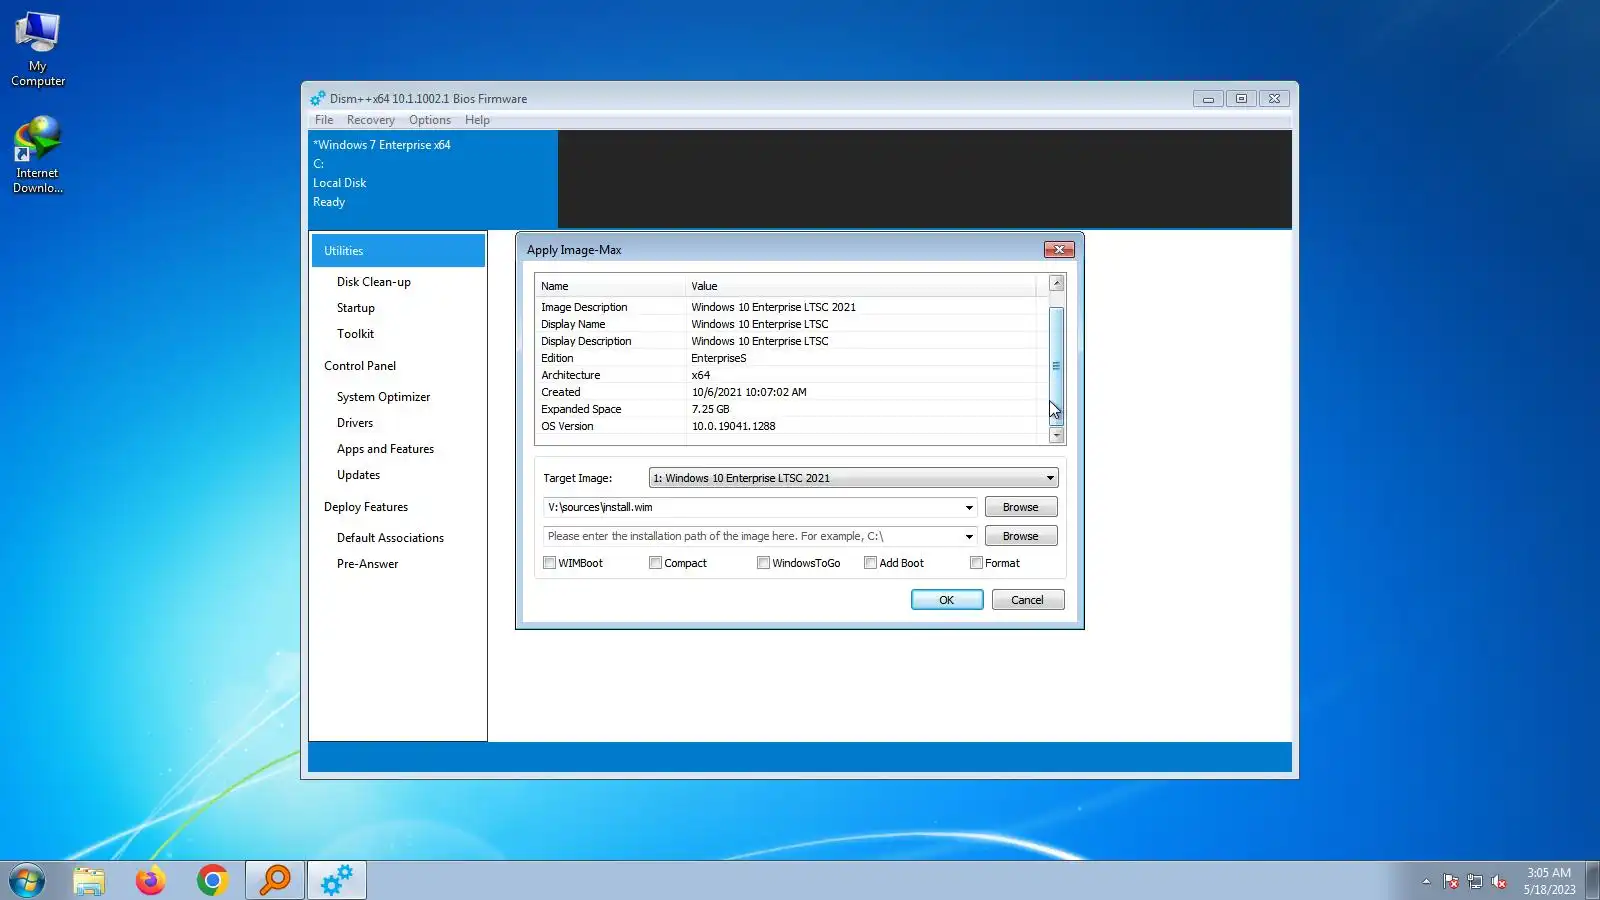The width and height of the screenshot is (1600, 900).
Task: Click the Name column header
Action: point(610,286)
